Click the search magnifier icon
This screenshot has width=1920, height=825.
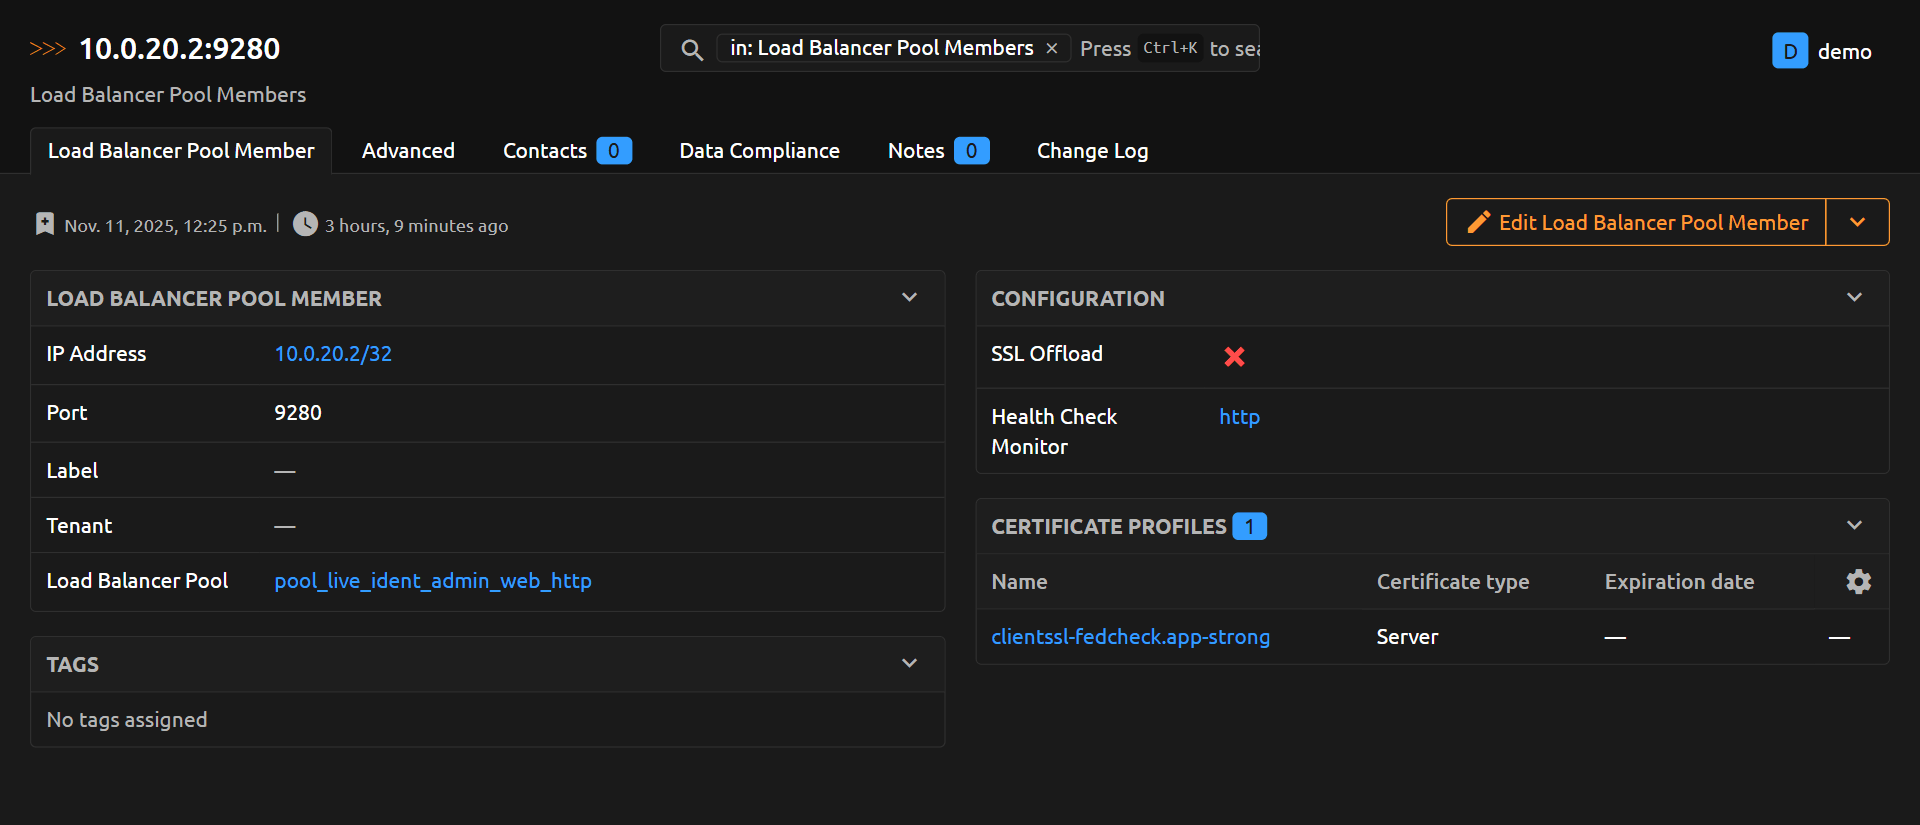coord(691,49)
